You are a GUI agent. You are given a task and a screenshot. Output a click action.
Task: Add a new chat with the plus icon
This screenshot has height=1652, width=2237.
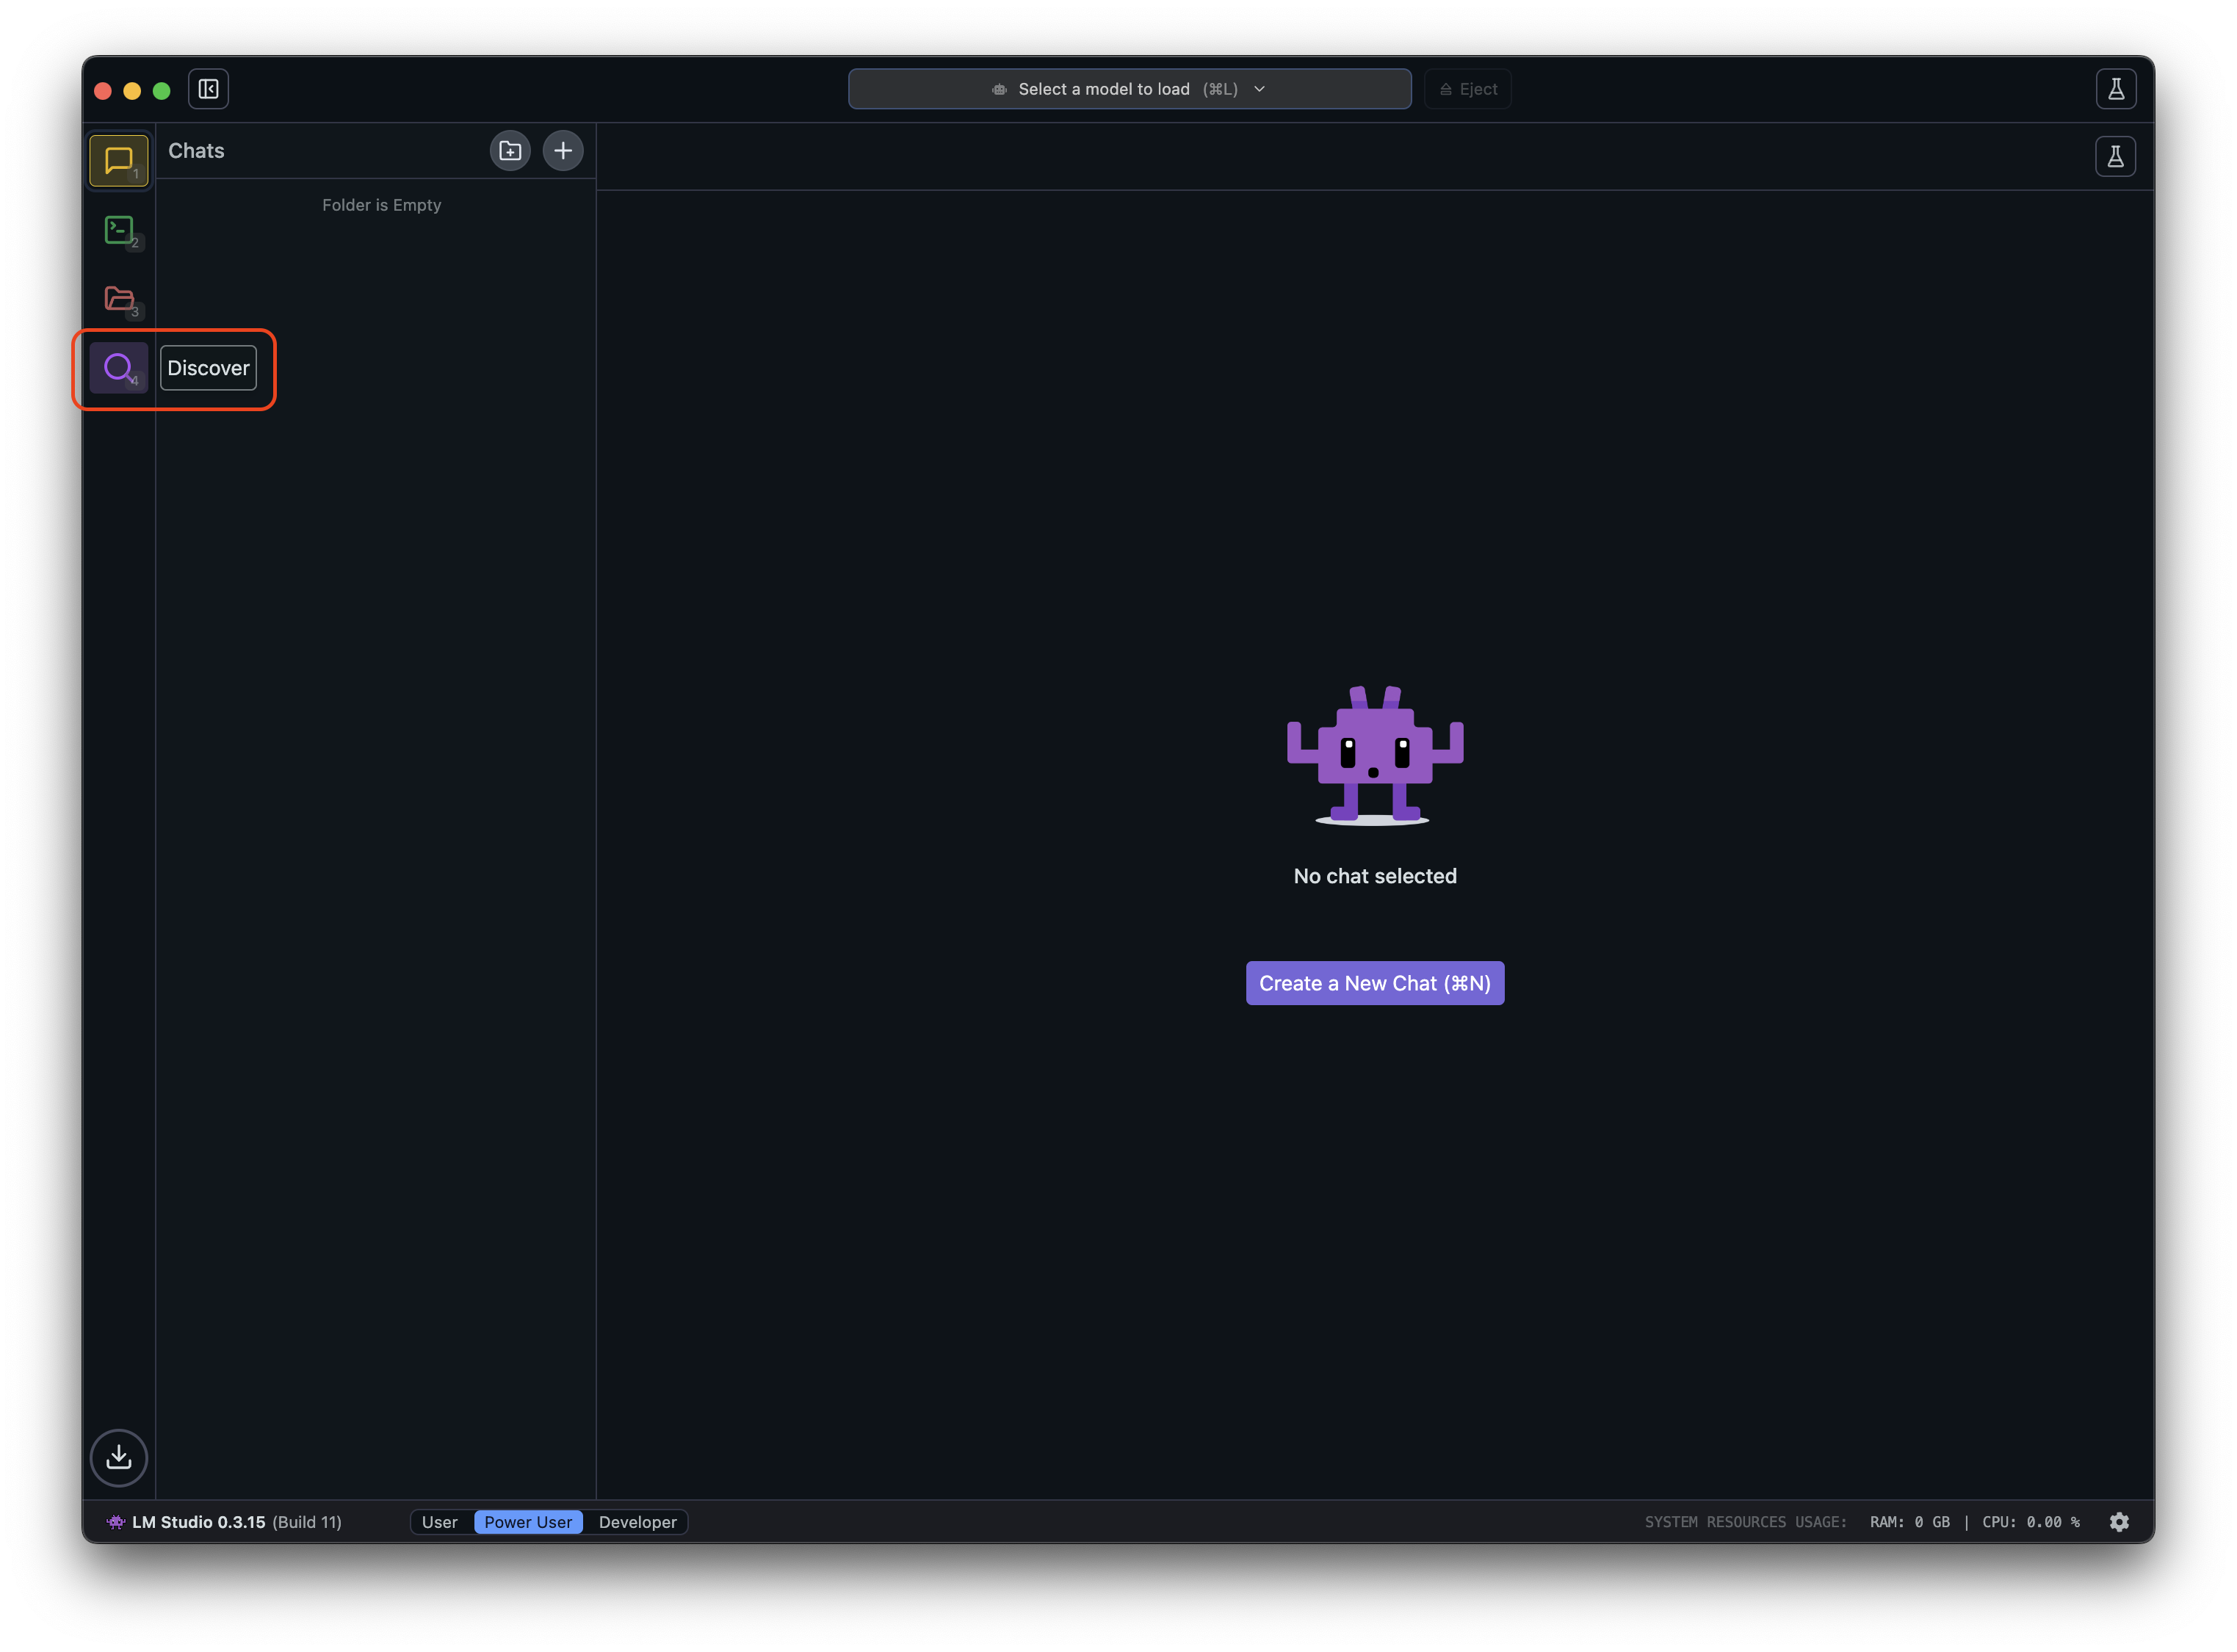pos(563,151)
